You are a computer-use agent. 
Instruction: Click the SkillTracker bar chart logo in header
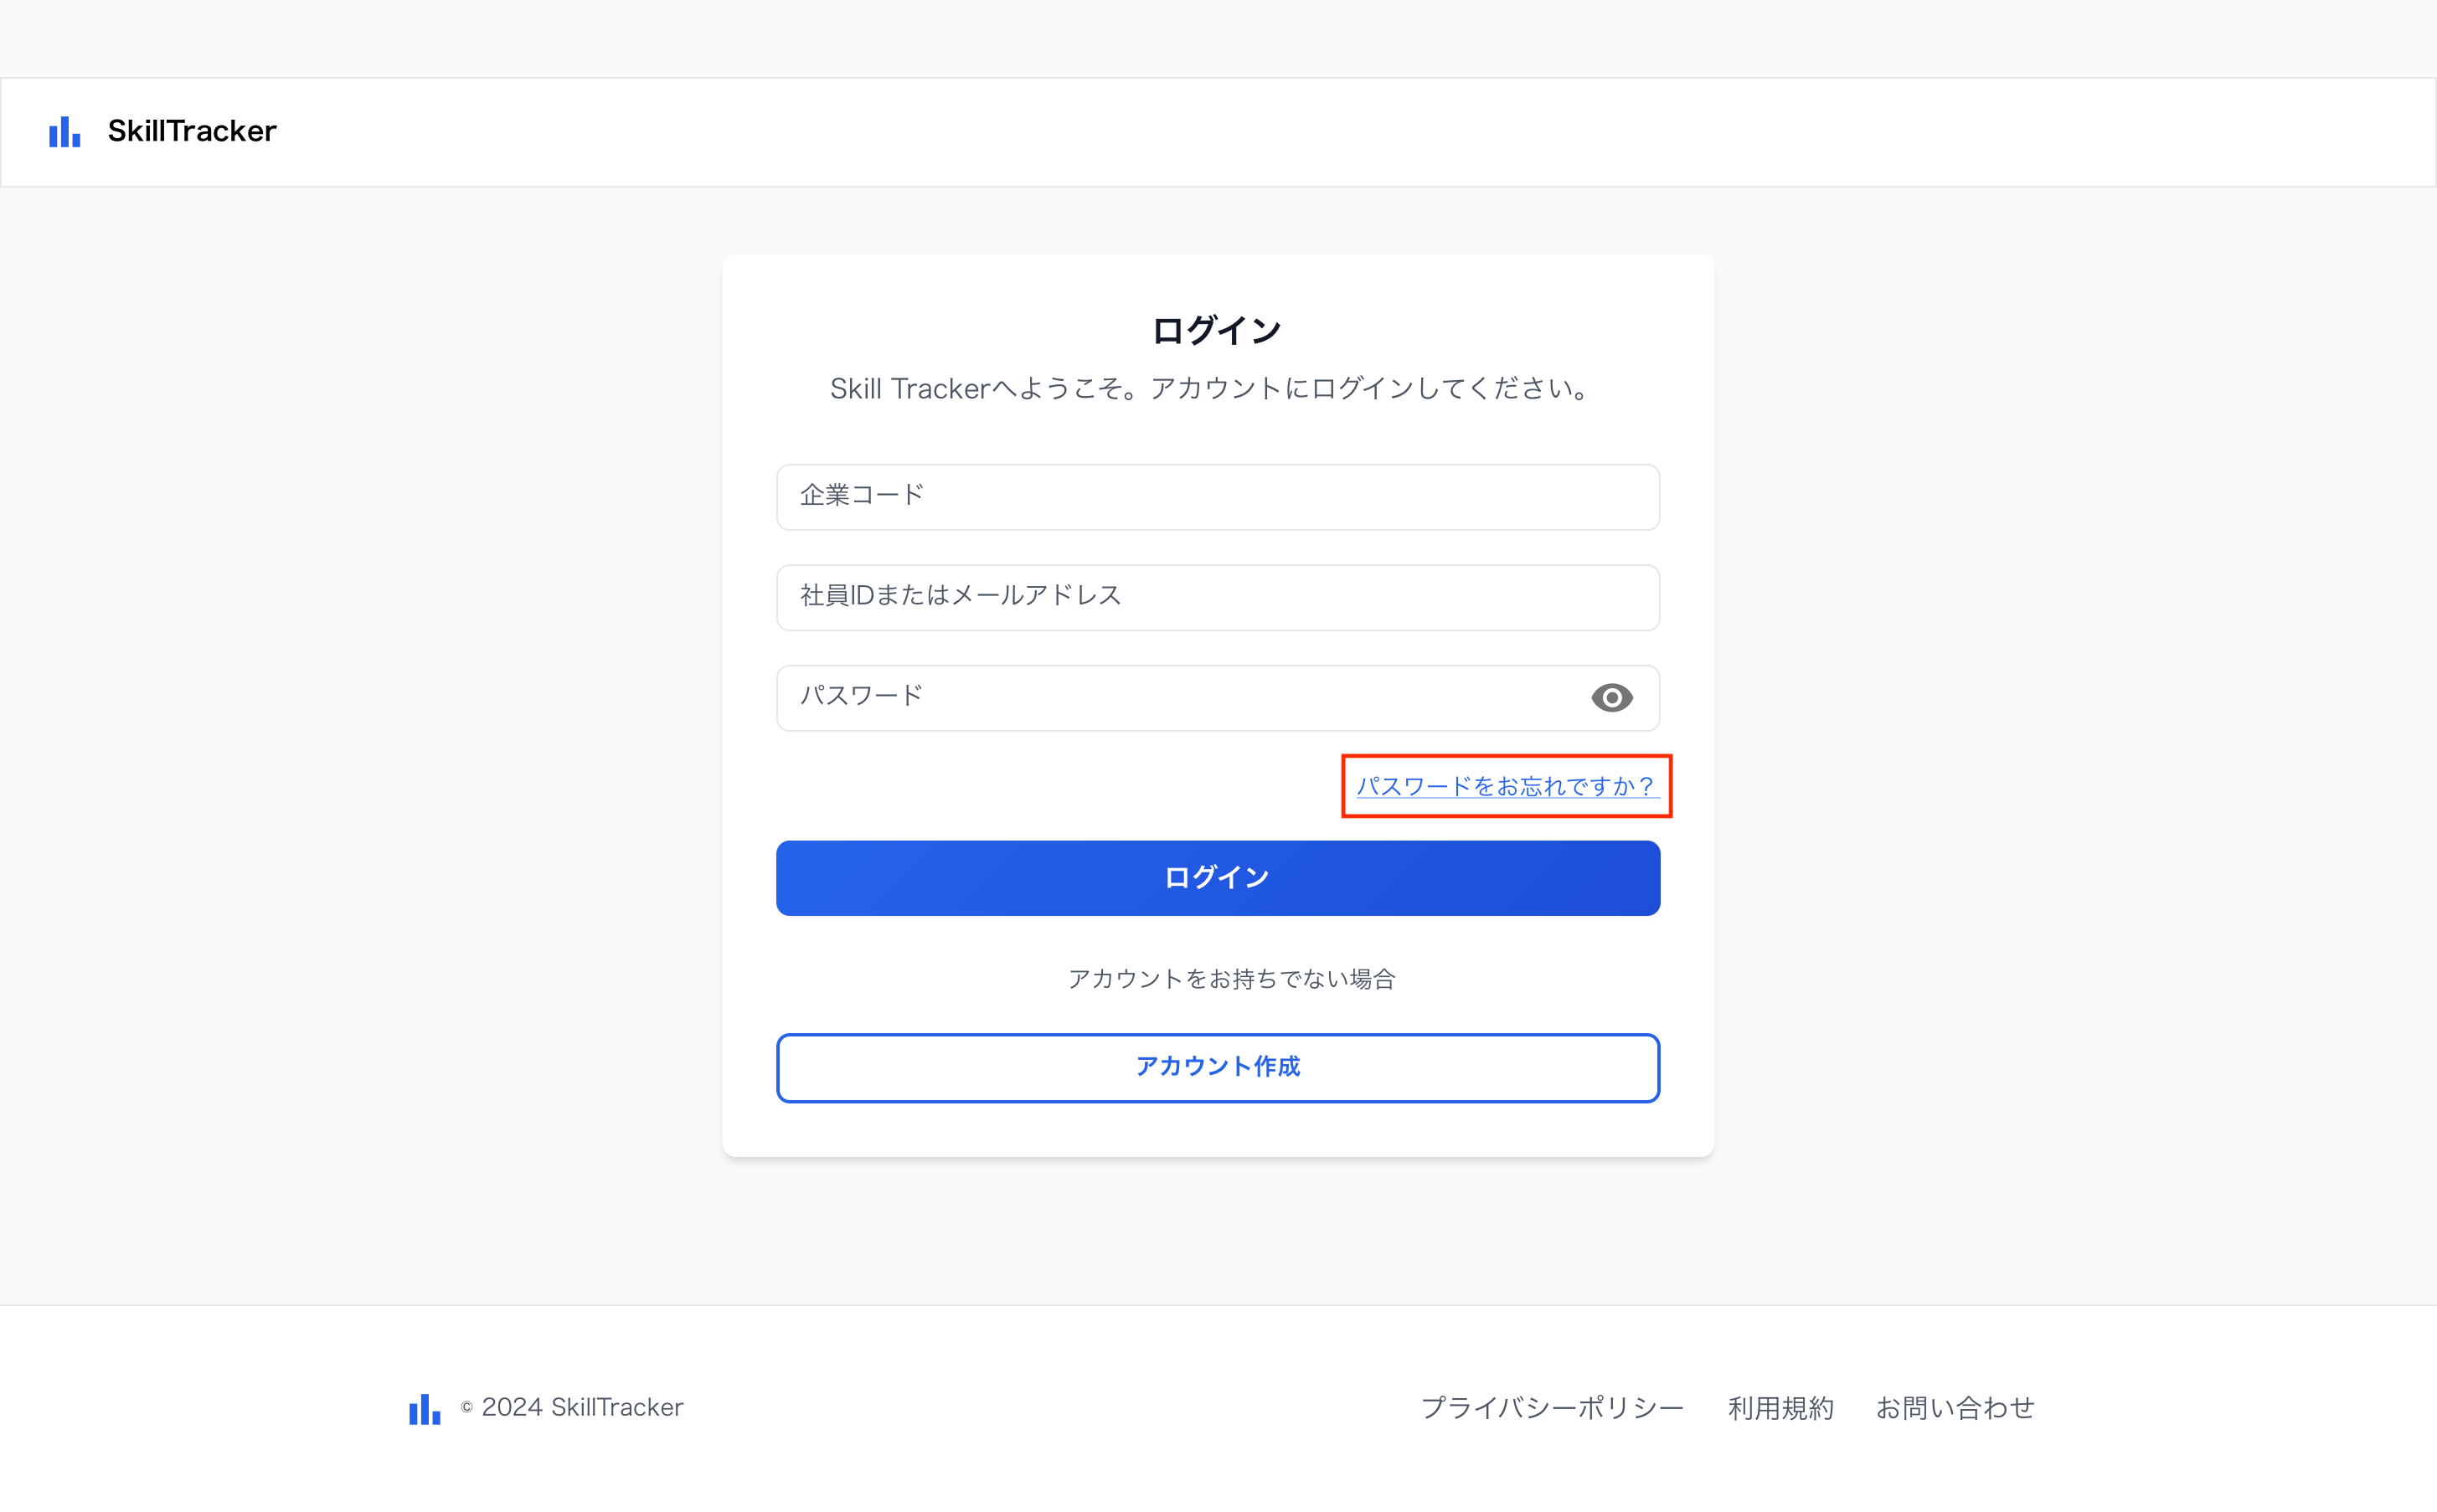tap(63, 131)
